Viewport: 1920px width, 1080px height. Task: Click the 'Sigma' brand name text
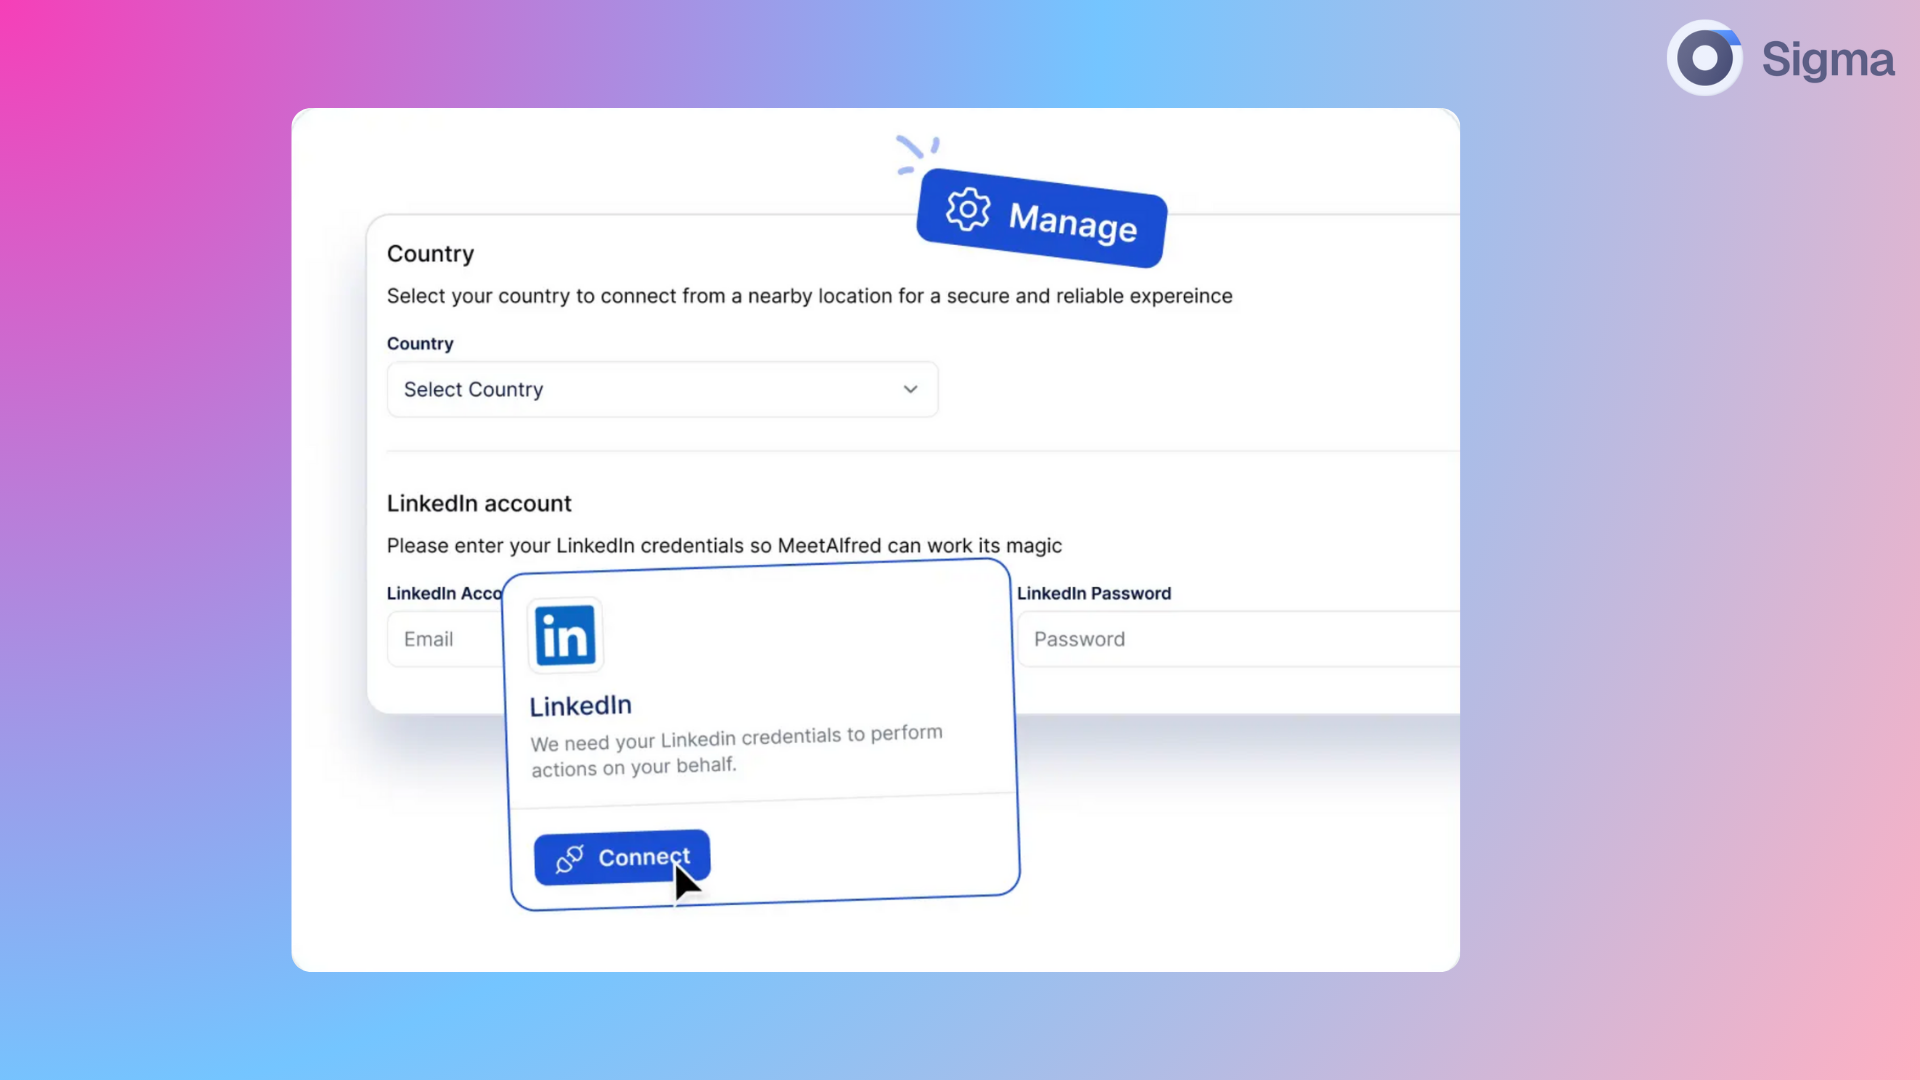pos(1828,59)
